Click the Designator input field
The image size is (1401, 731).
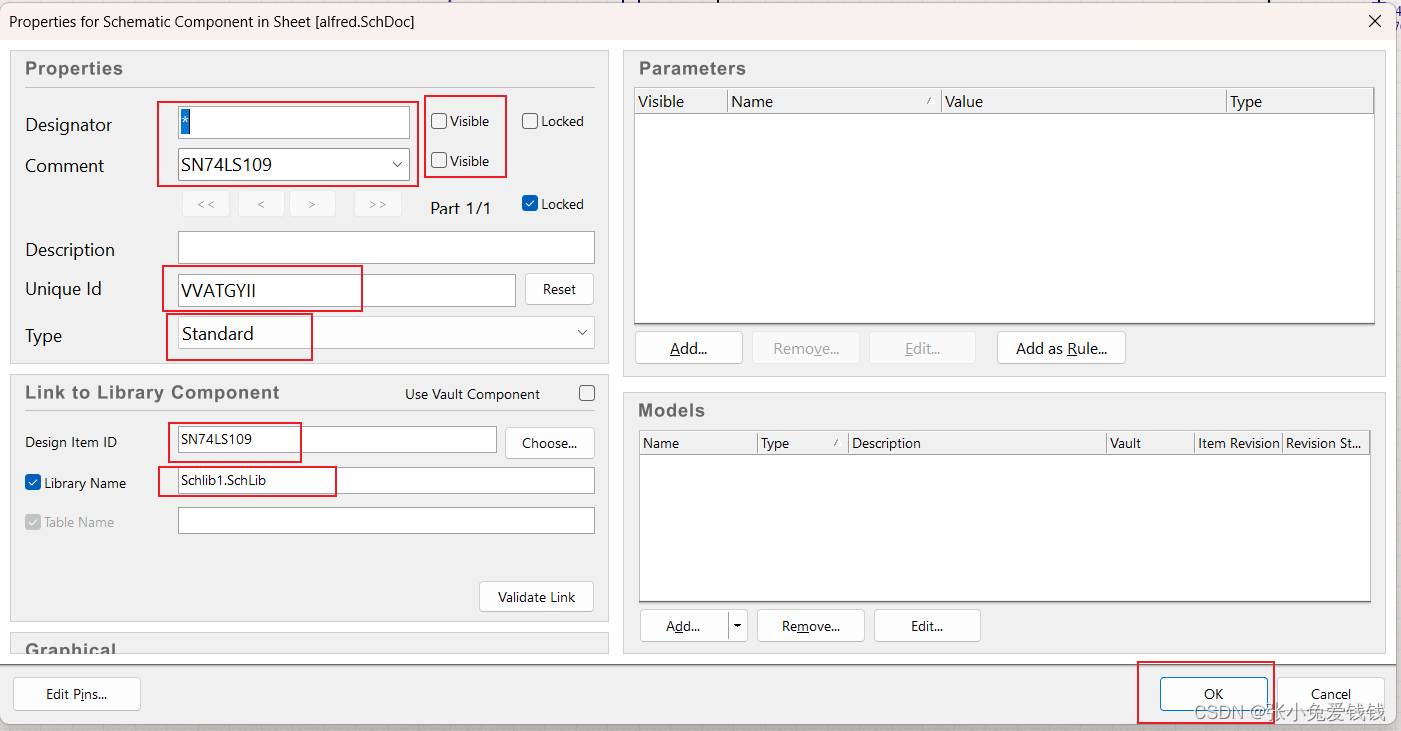[294, 122]
